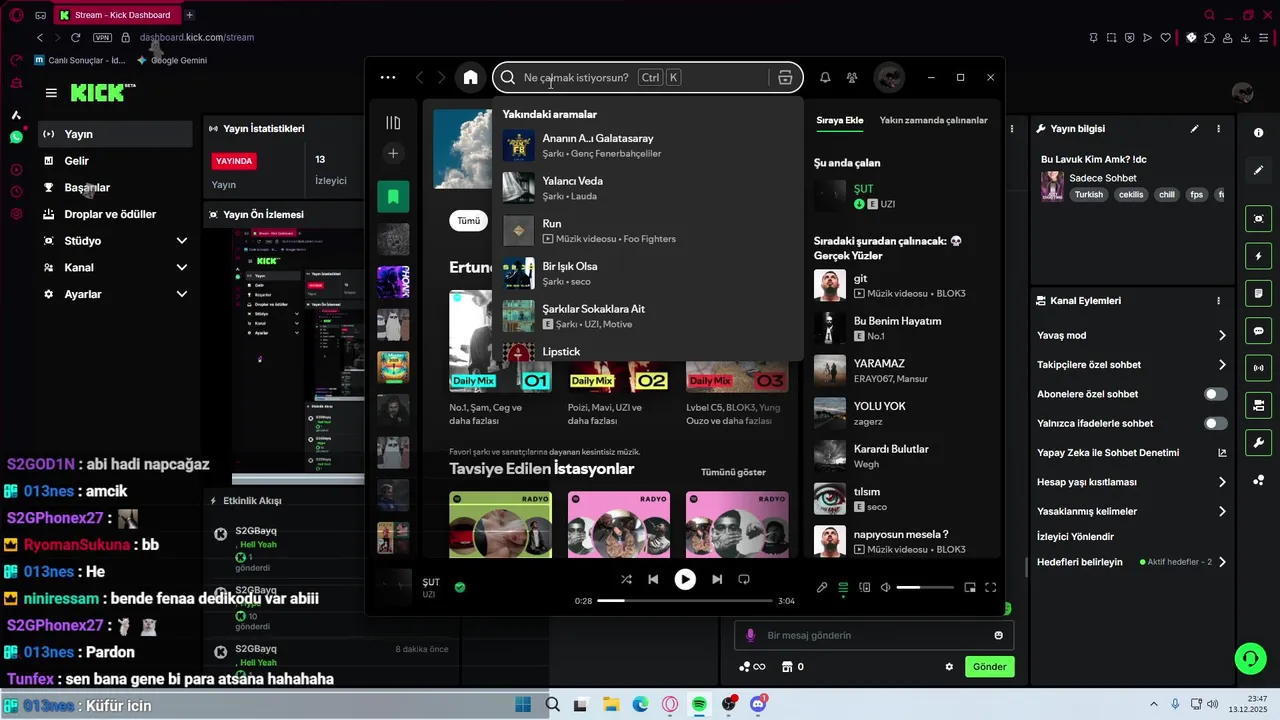
Task: Expand Stüdyo section in Kick sidebar
Action: tap(115, 241)
